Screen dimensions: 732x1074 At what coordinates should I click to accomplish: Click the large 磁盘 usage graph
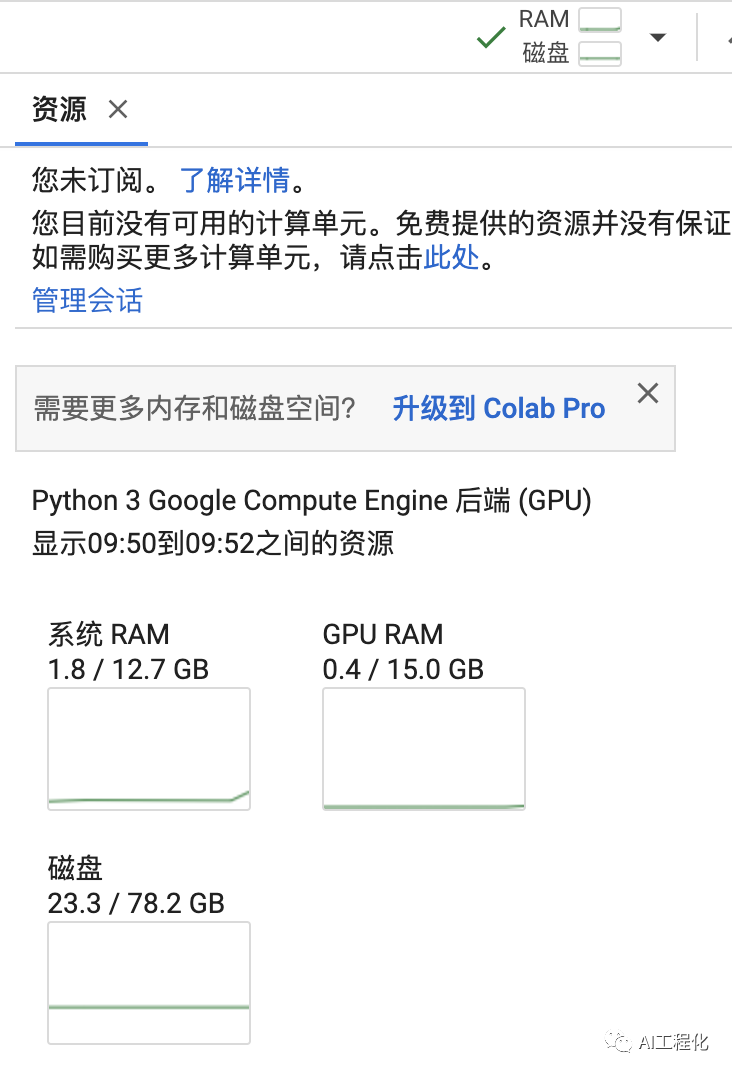(149, 982)
